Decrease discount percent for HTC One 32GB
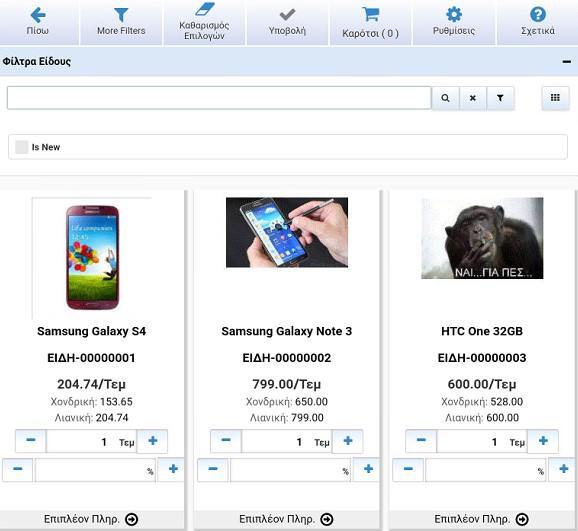This screenshot has height=531, width=578. pyautogui.click(x=408, y=469)
